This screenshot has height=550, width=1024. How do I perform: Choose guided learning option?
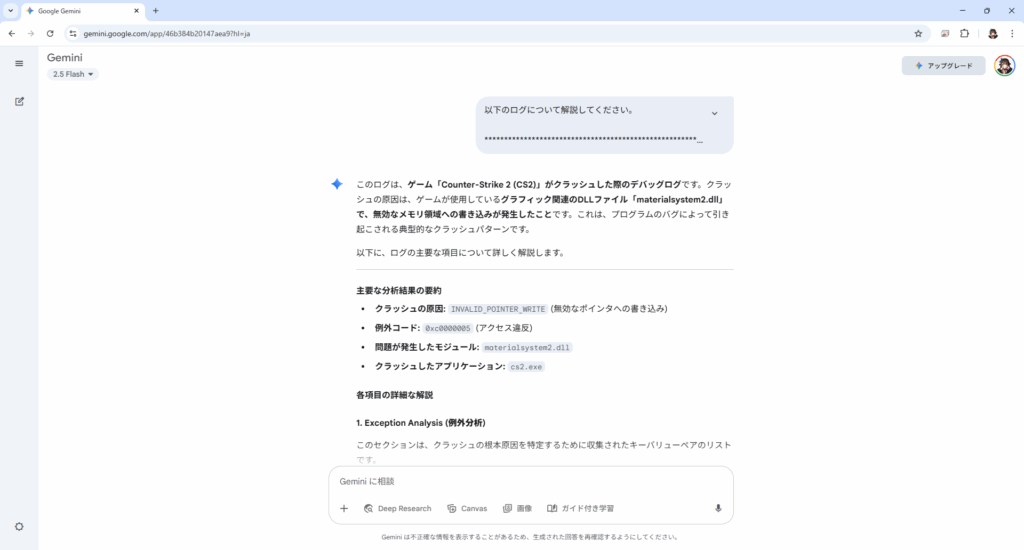point(581,508)
